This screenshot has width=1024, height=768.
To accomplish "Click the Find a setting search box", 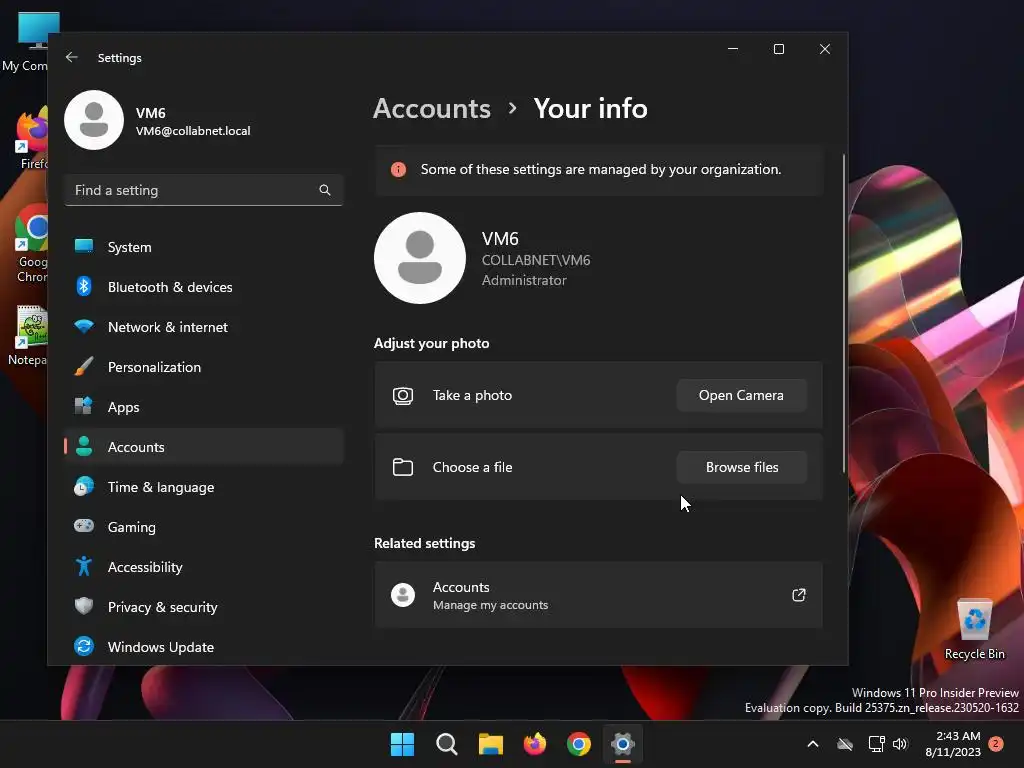I will click(204, 190).
